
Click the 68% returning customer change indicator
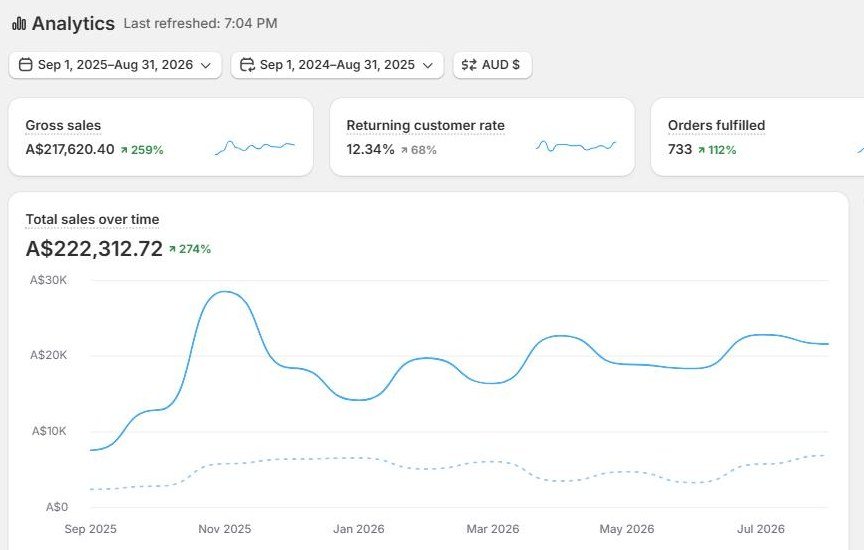point(419,150)
